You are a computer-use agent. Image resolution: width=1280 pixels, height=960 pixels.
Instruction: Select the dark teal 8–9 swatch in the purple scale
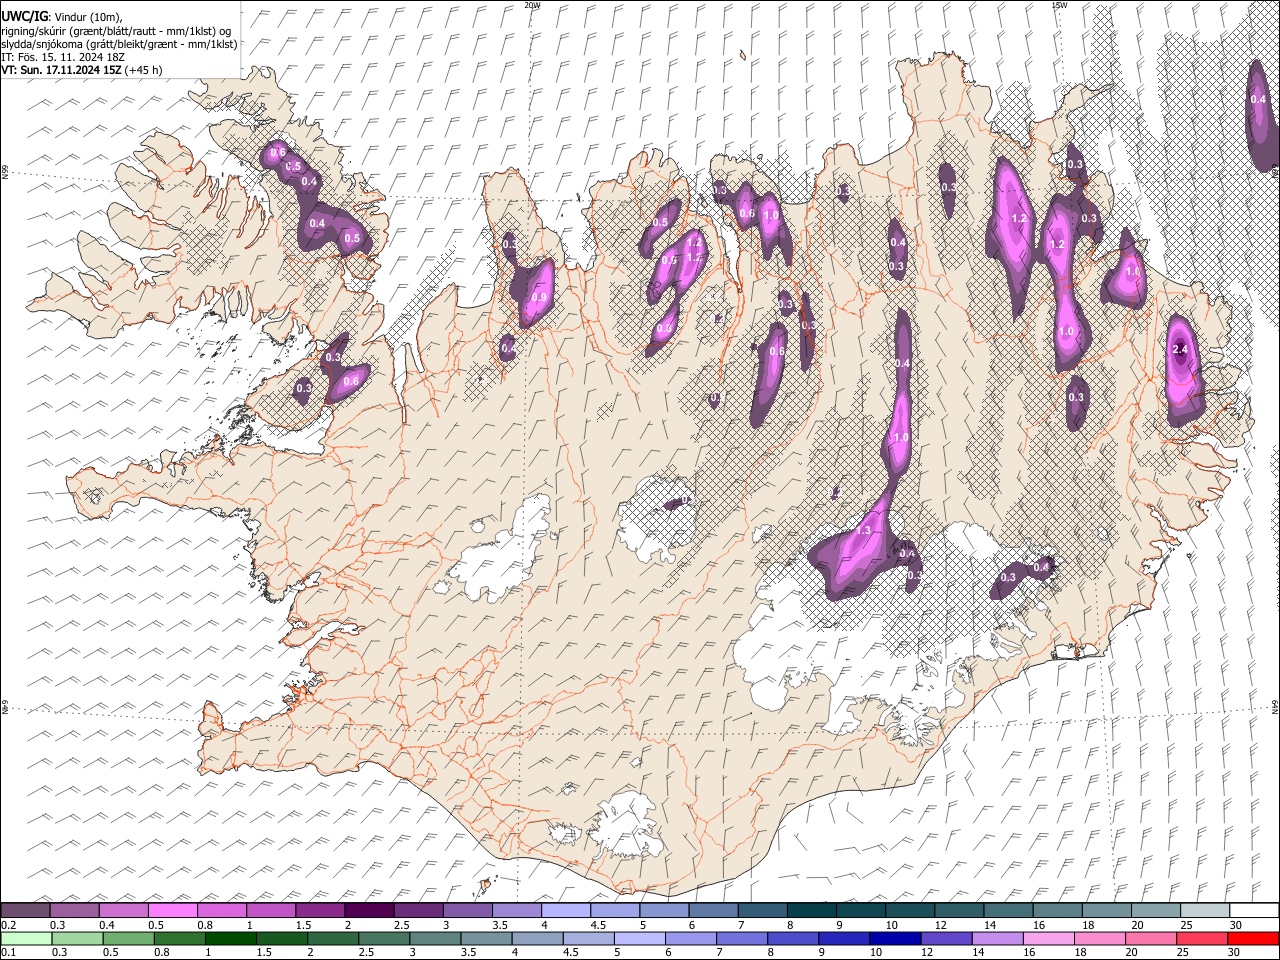[x=812, y=910]
